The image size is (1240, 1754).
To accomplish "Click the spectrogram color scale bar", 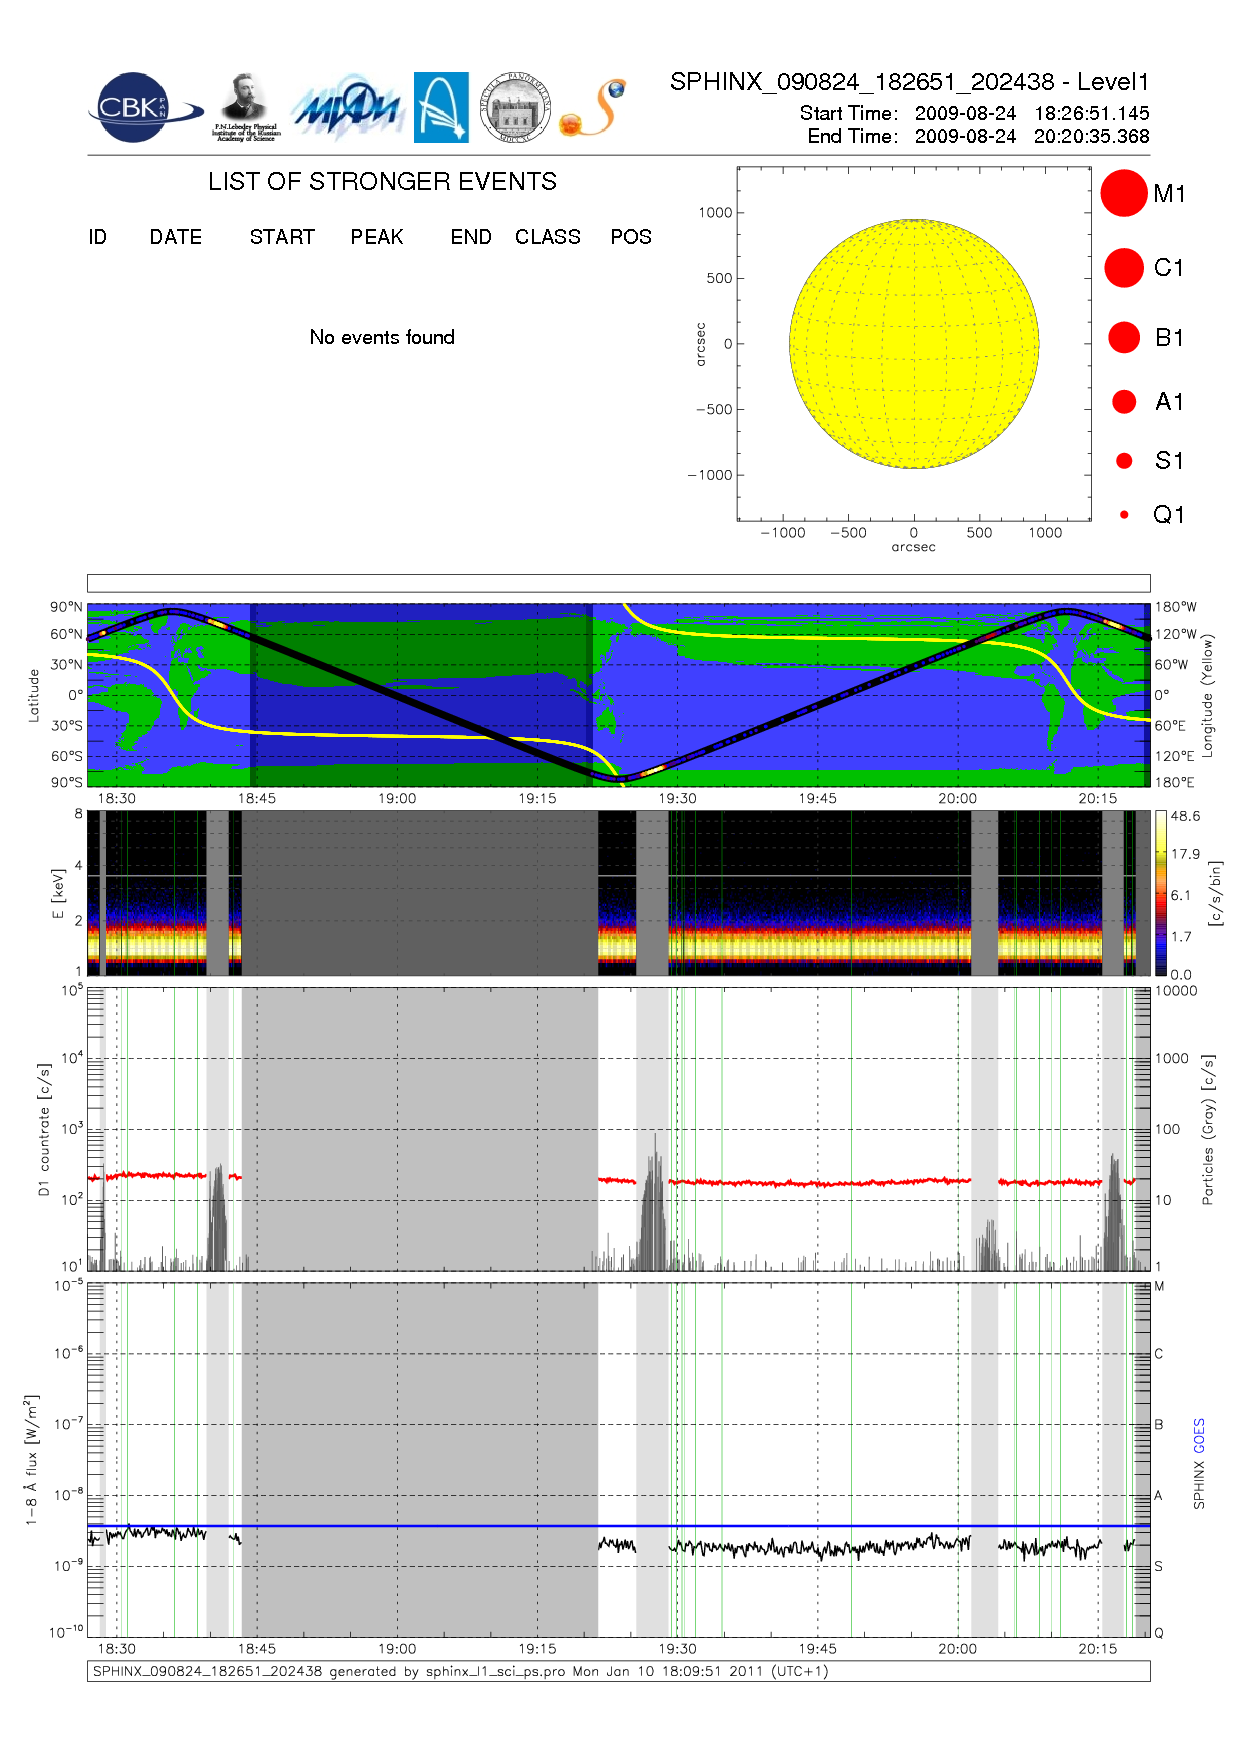I will pyautogui.click(x=1161, y=893).
